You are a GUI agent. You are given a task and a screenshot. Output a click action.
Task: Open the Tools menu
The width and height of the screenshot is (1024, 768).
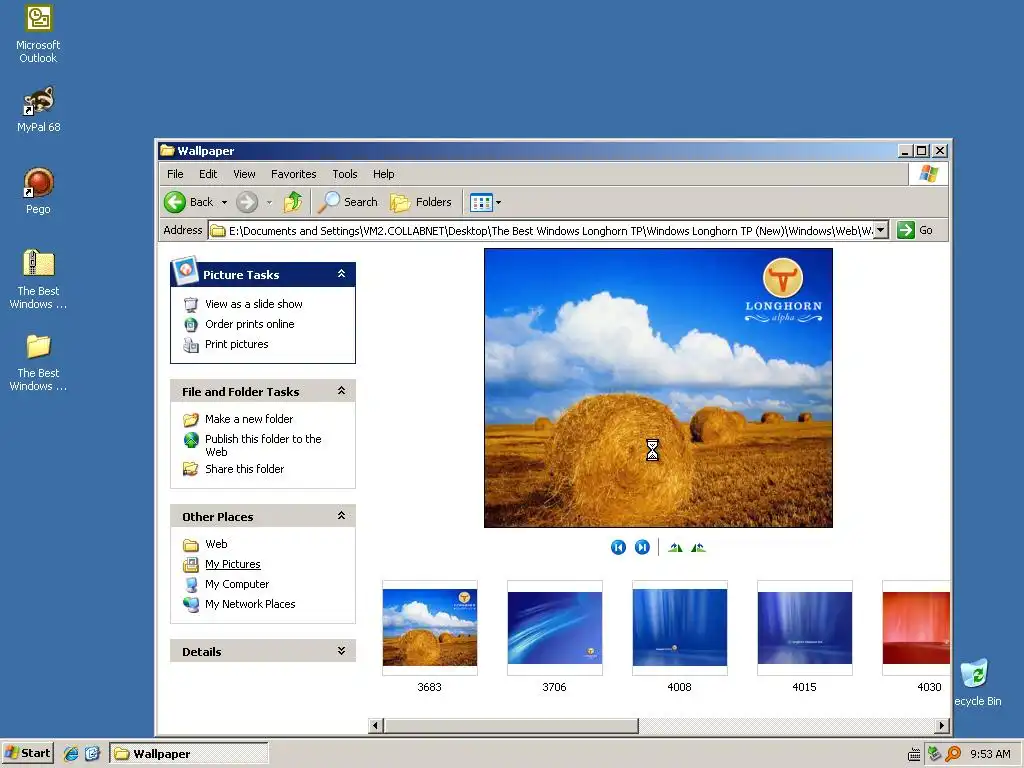click(x=345, y=174)
